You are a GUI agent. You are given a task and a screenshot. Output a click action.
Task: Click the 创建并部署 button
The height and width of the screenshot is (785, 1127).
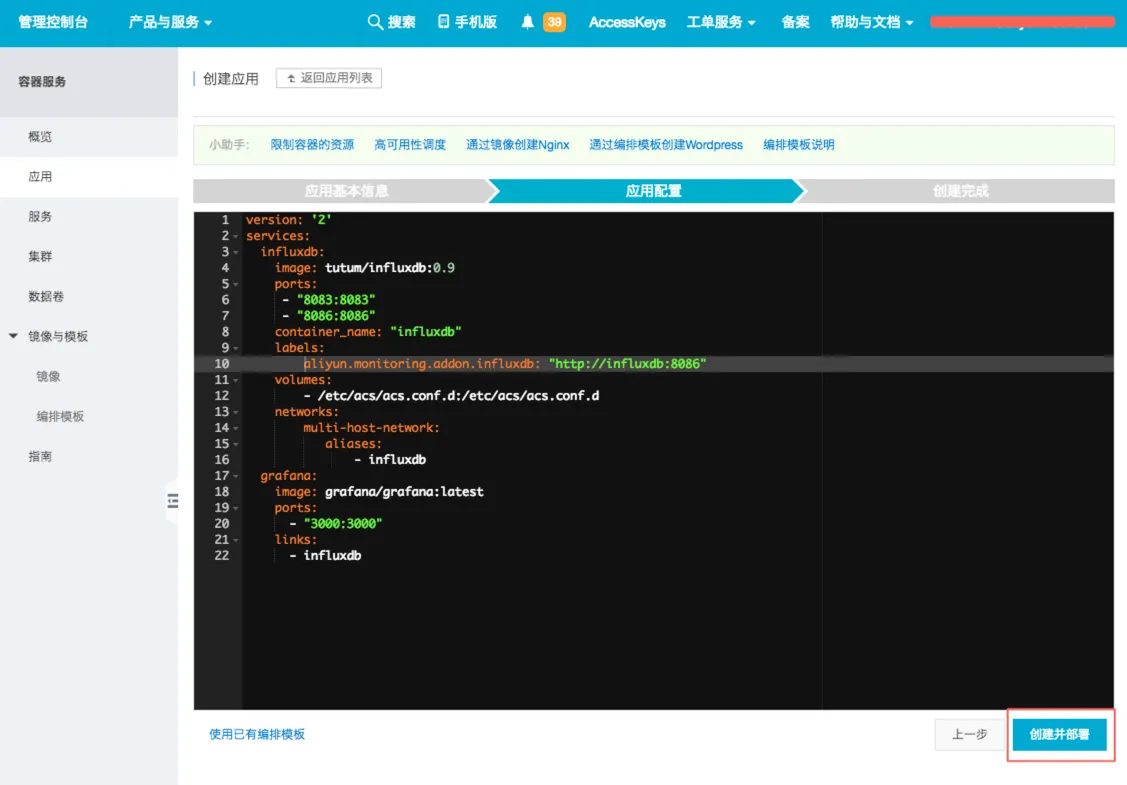click(x=1059, y=734)
